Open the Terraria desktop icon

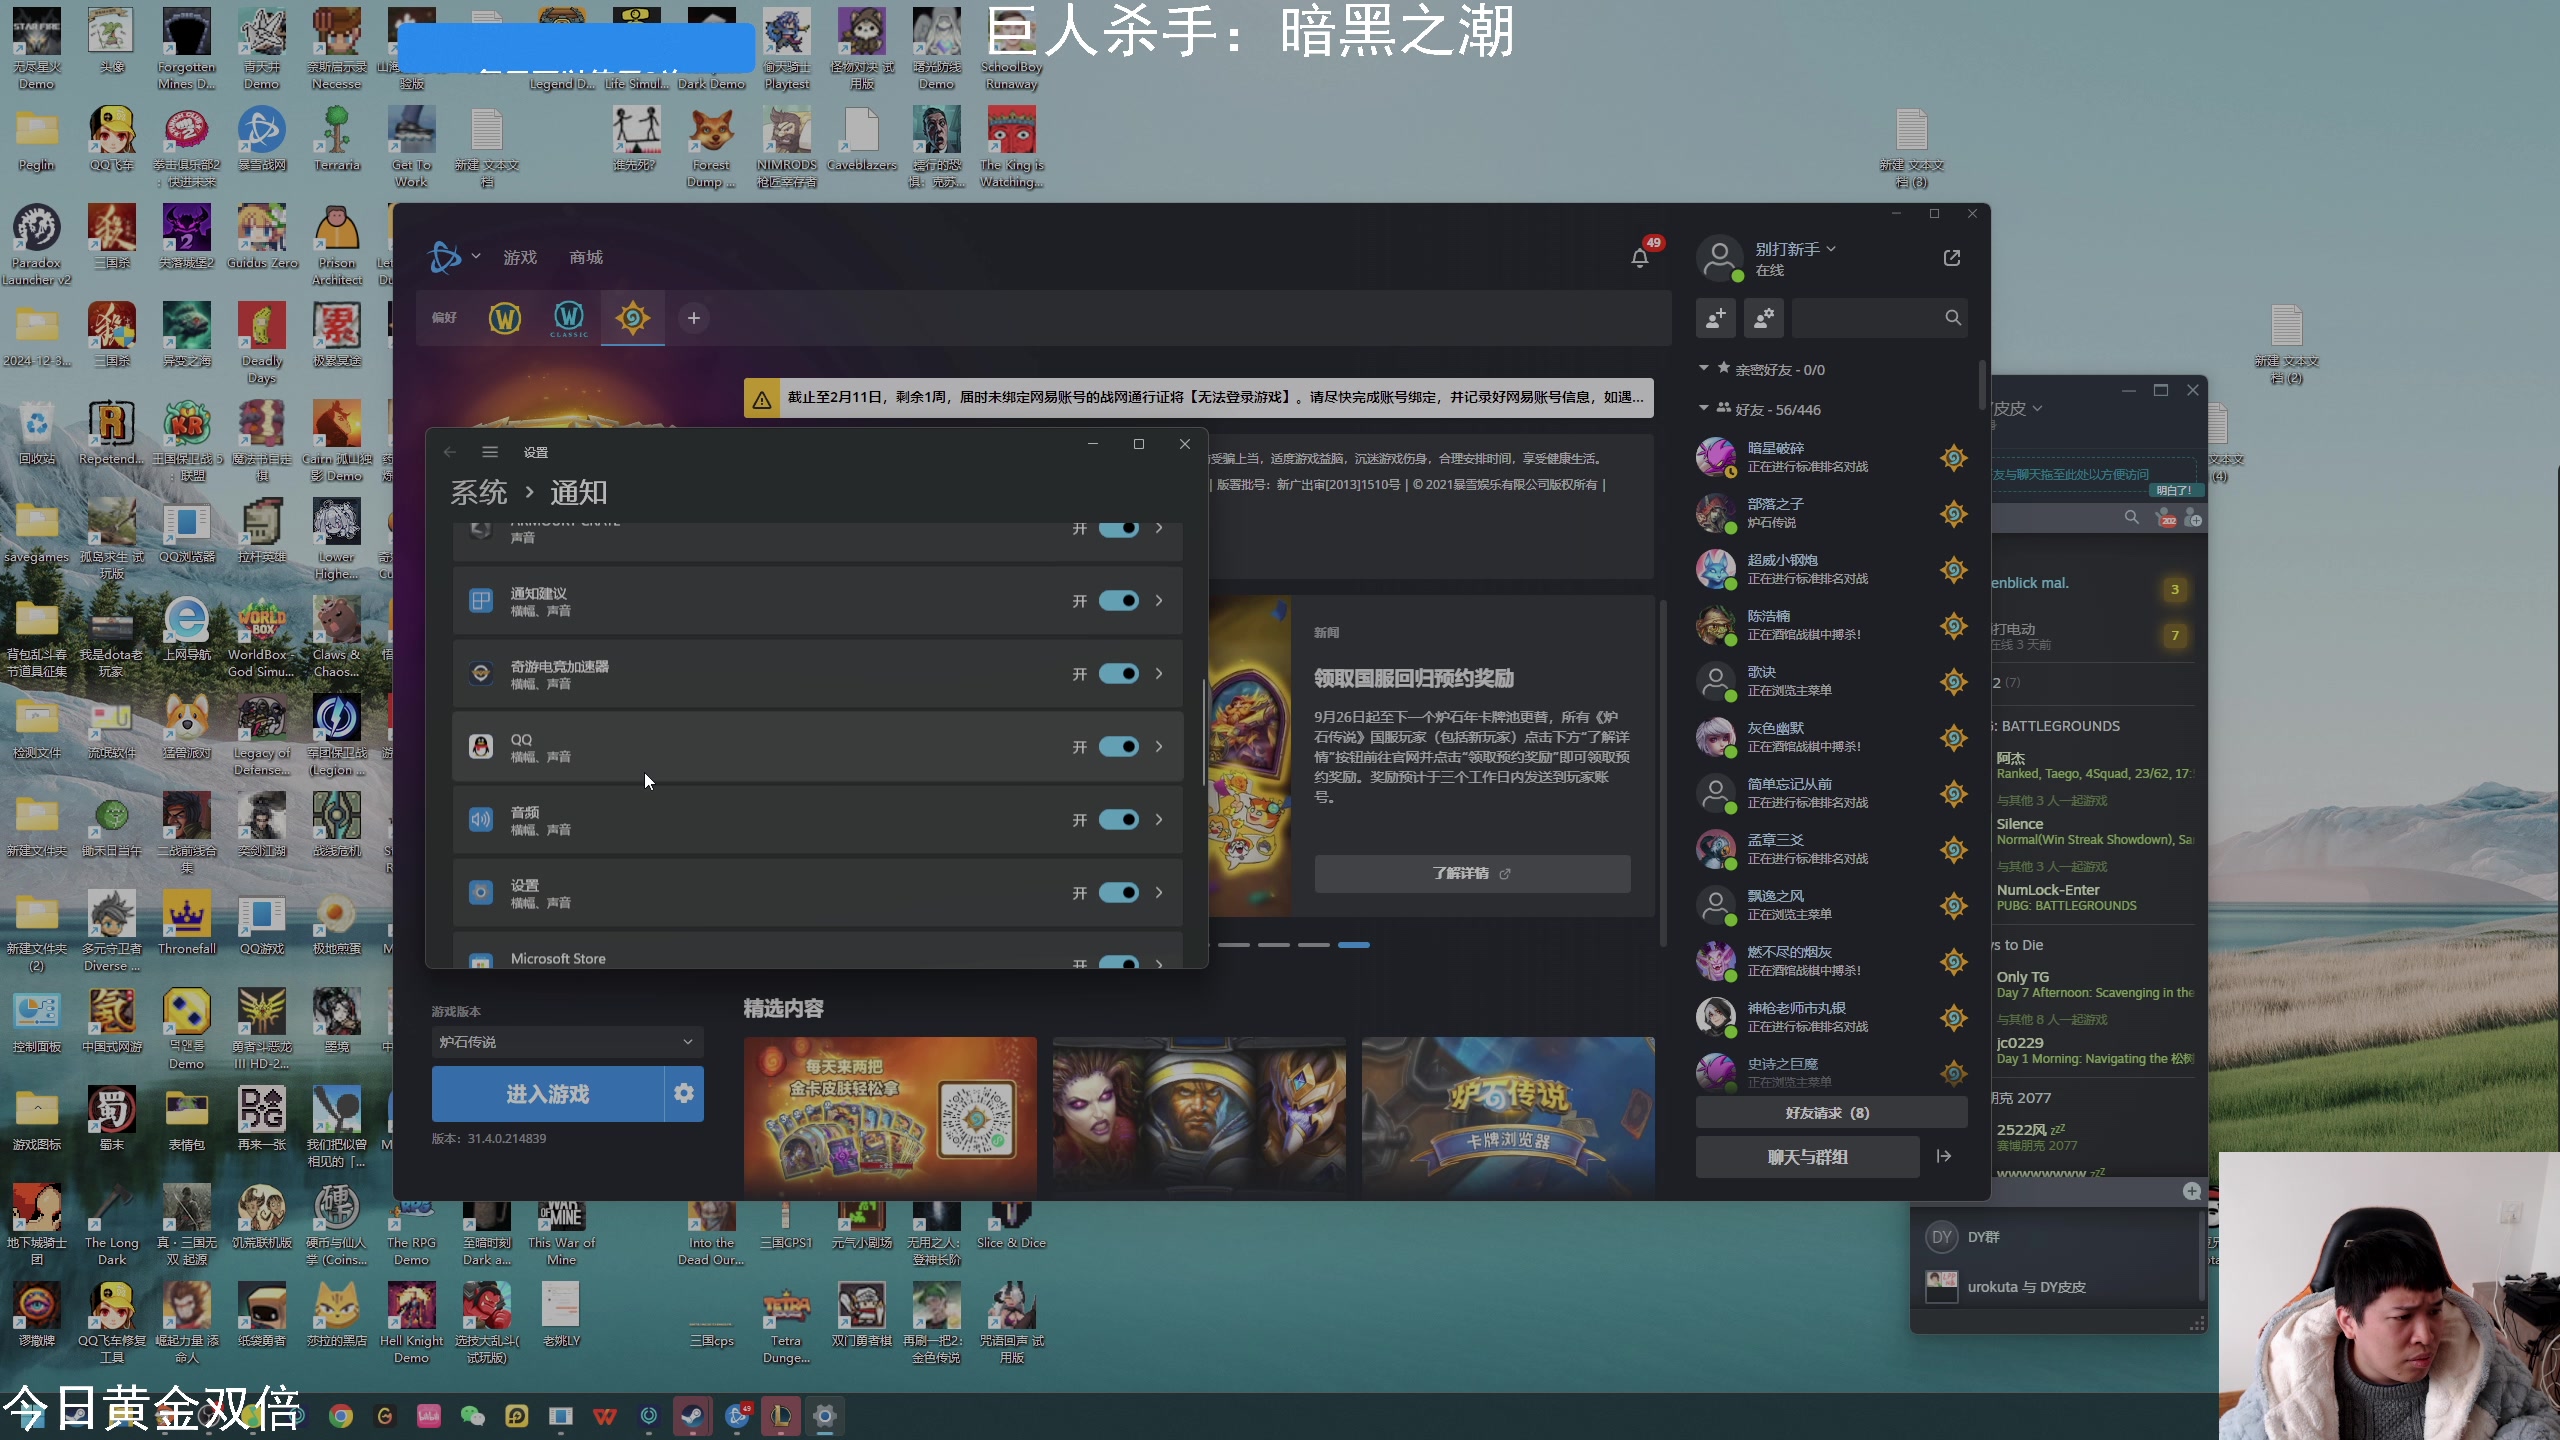pos(337,138)
